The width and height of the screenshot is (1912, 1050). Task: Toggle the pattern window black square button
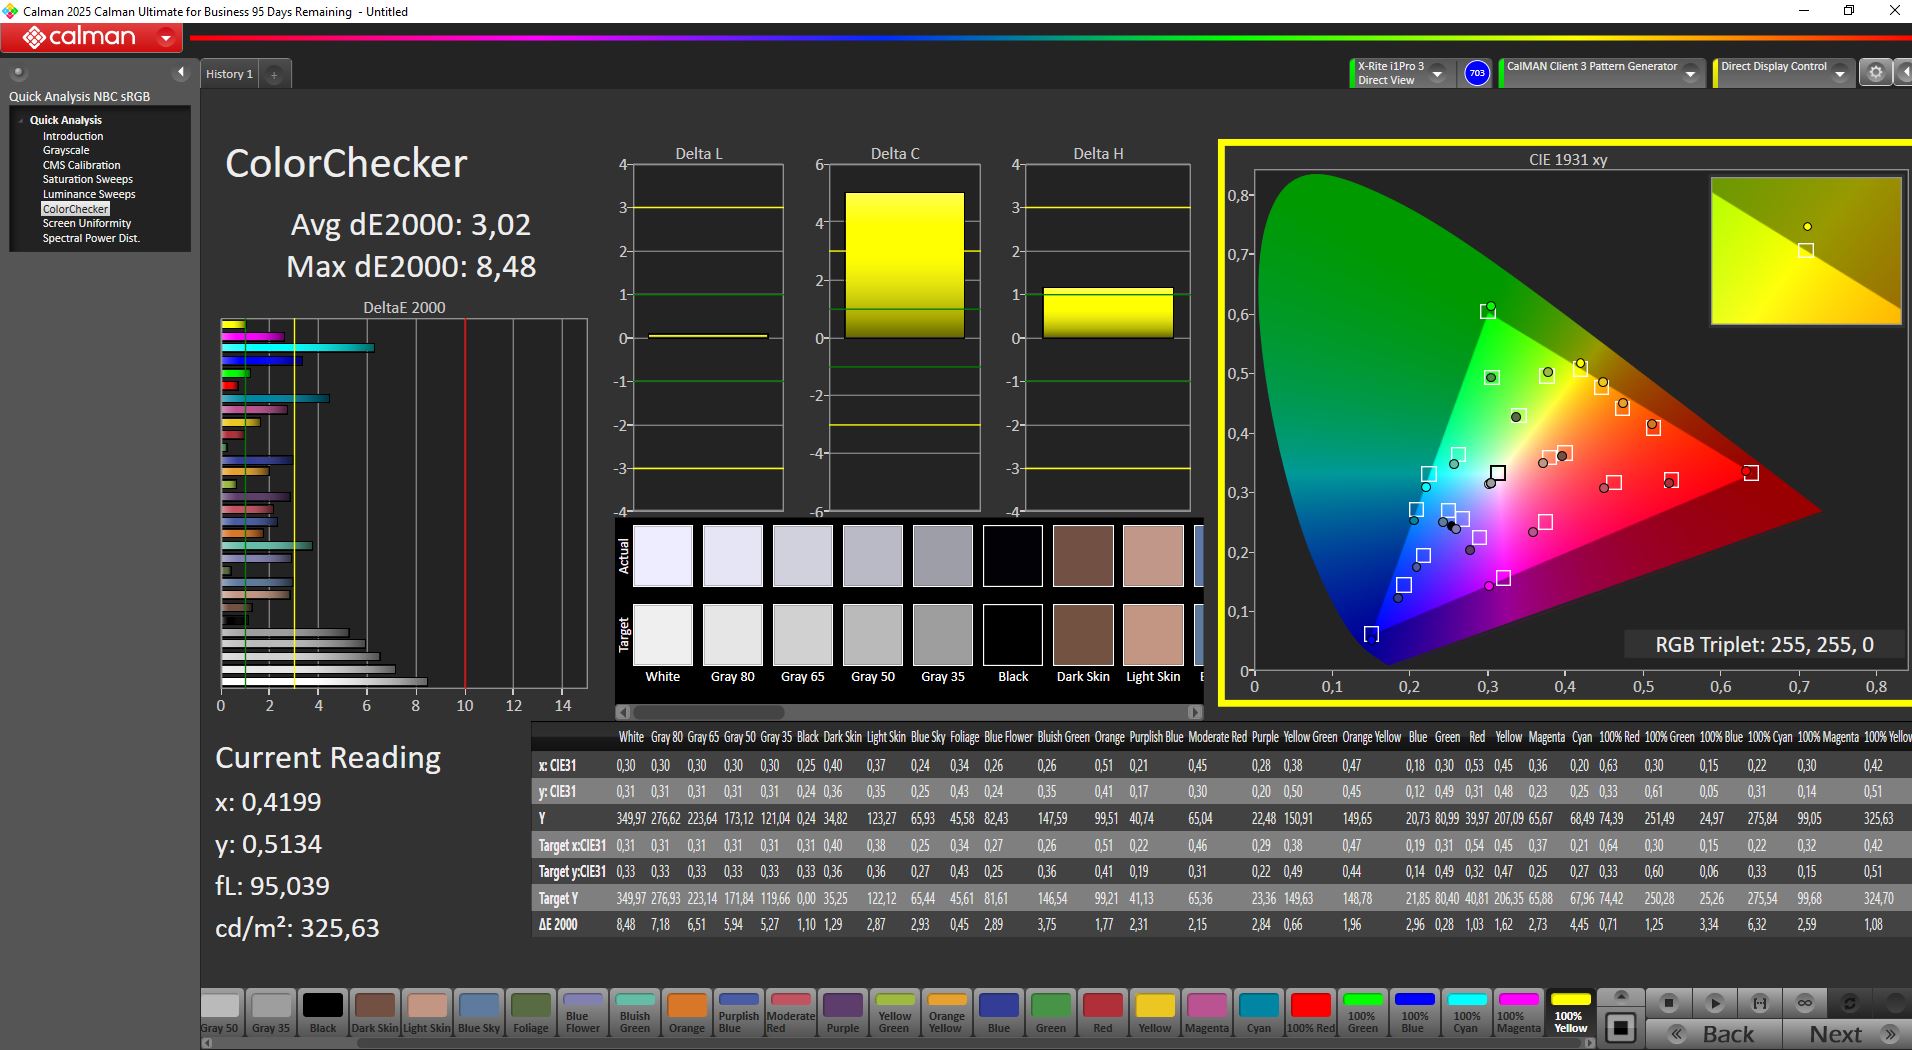[1621, 1027]
